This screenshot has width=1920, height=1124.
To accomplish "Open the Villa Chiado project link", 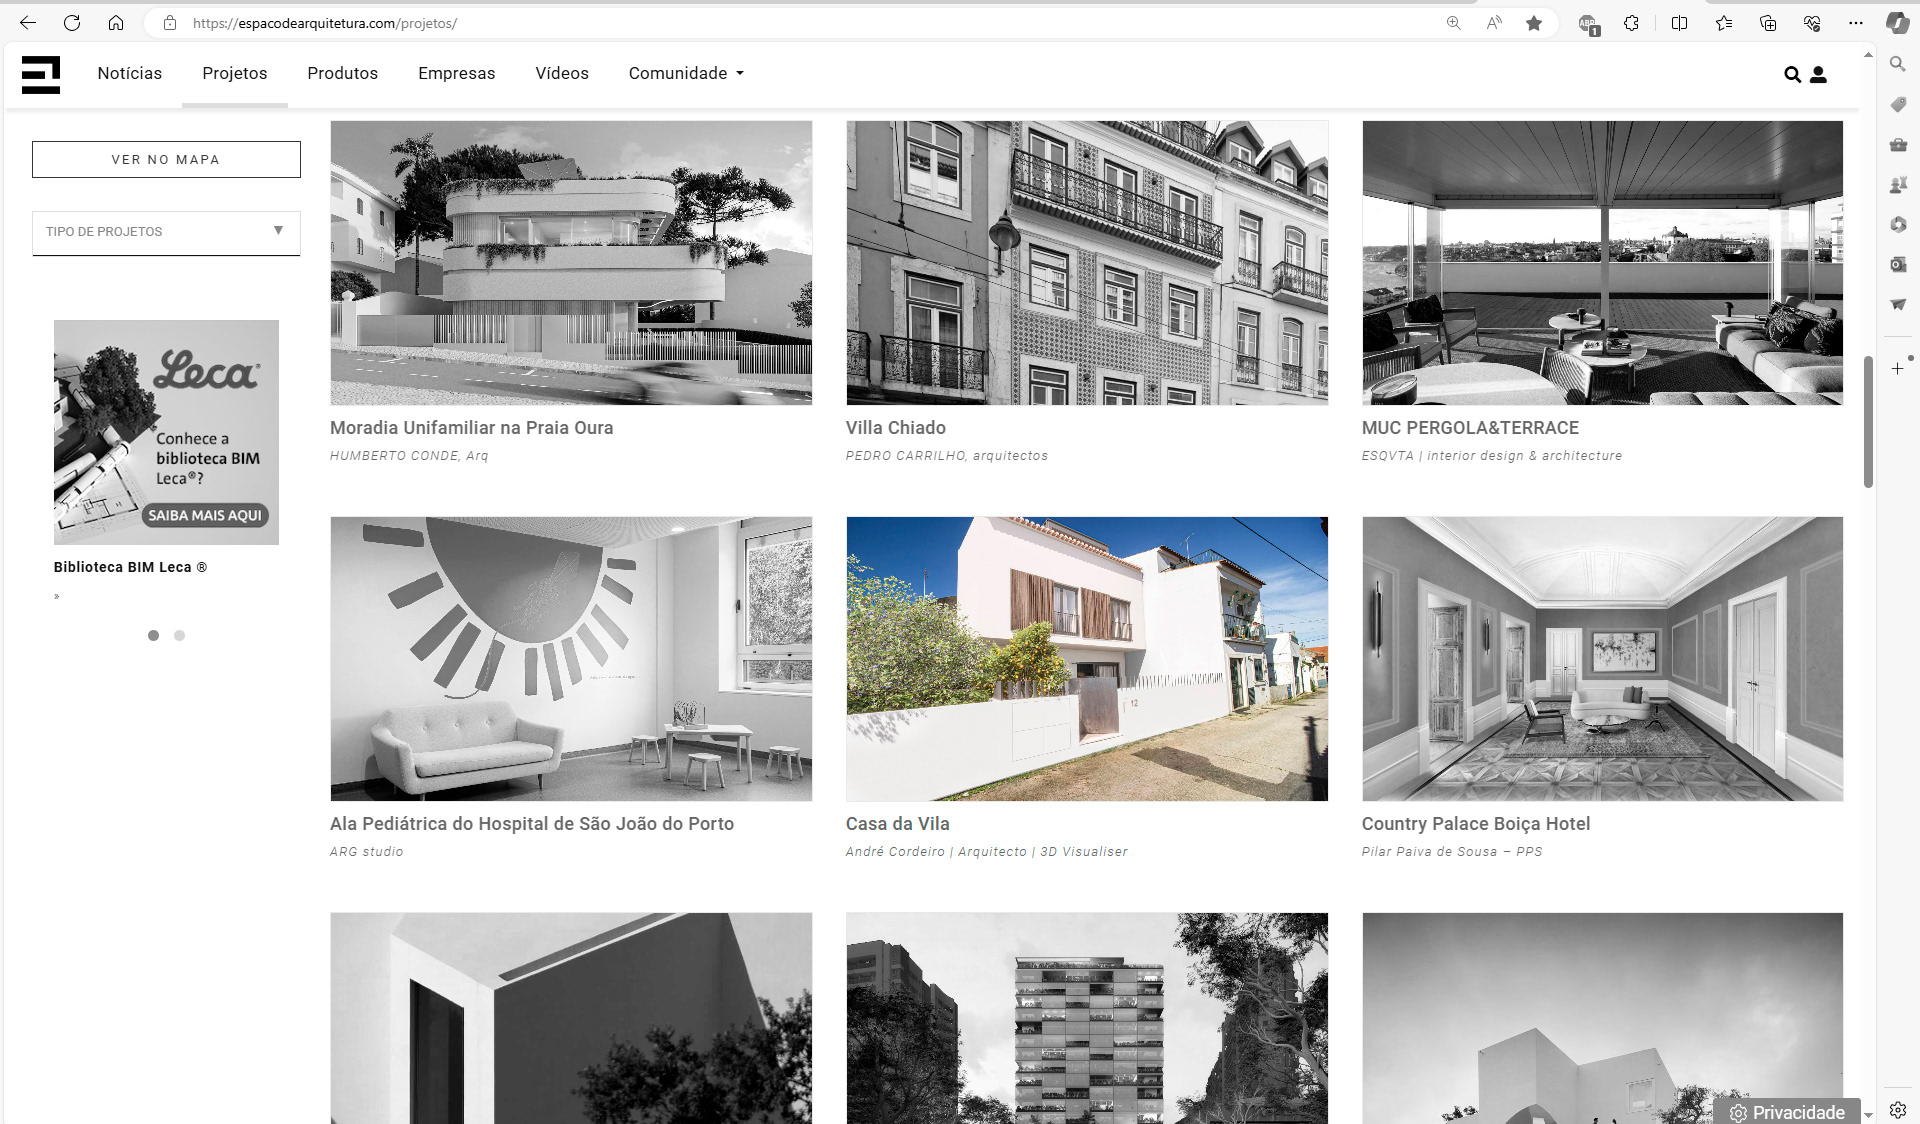I will 895,428.
